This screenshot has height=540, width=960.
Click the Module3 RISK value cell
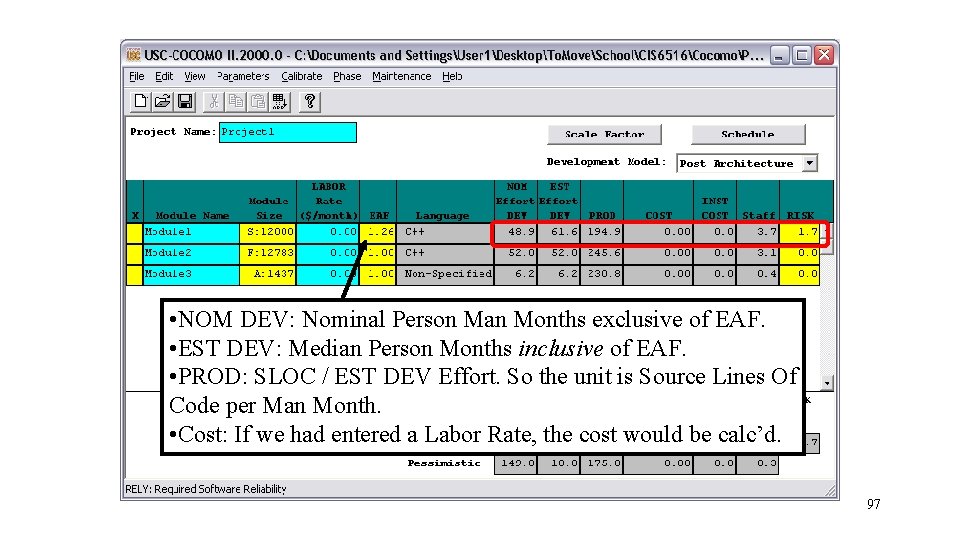(800, 274)
